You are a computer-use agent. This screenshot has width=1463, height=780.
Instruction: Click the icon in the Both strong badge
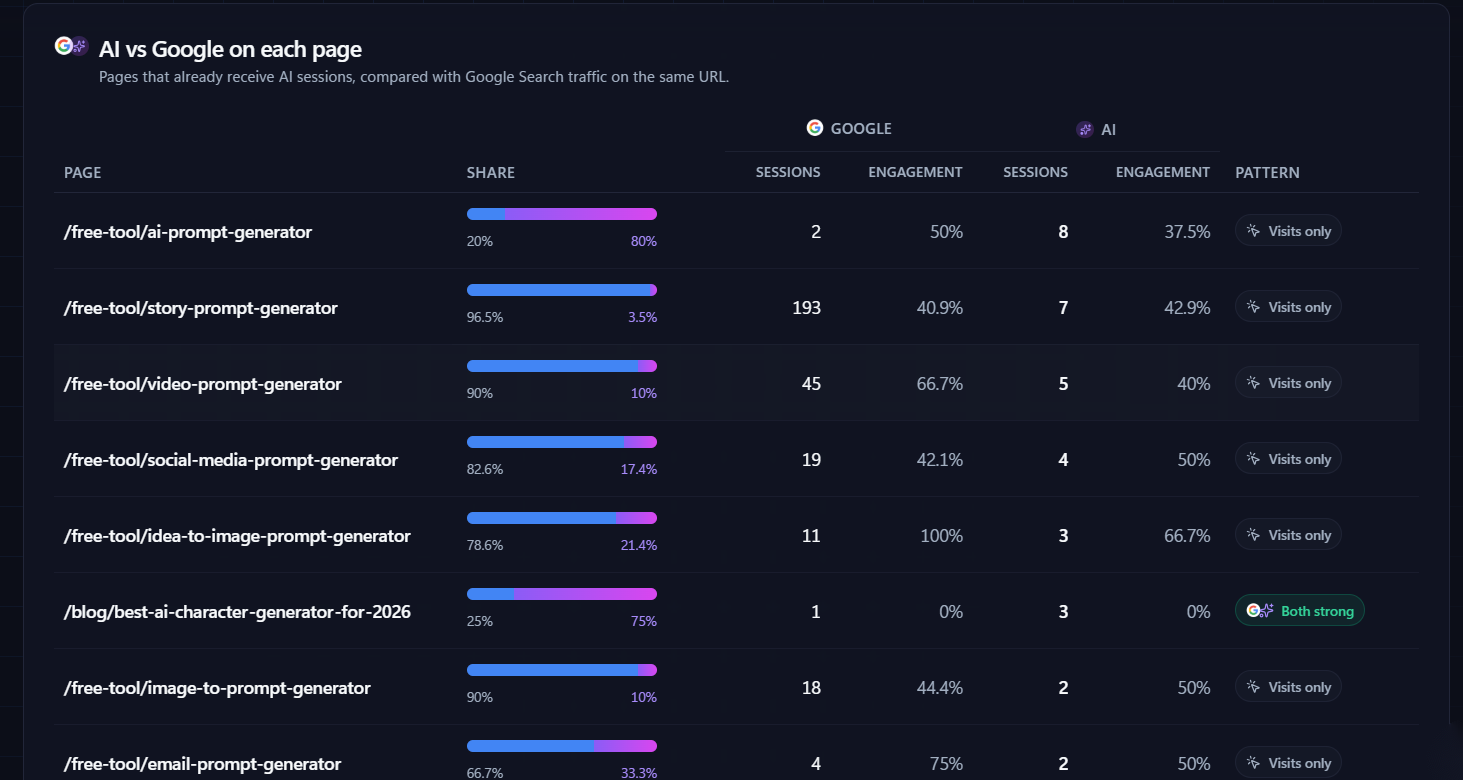pyautogui.click(x=1260, y=611)
